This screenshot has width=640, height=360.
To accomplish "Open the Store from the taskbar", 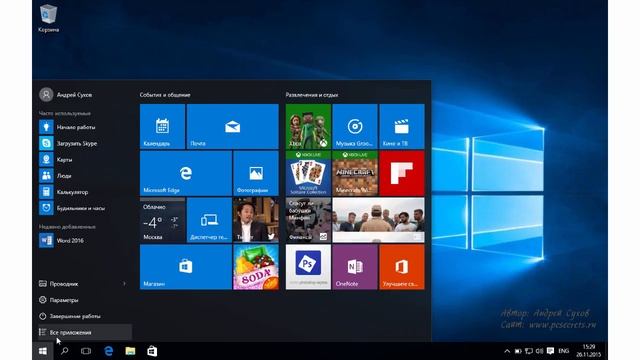I will coord(152,351).
